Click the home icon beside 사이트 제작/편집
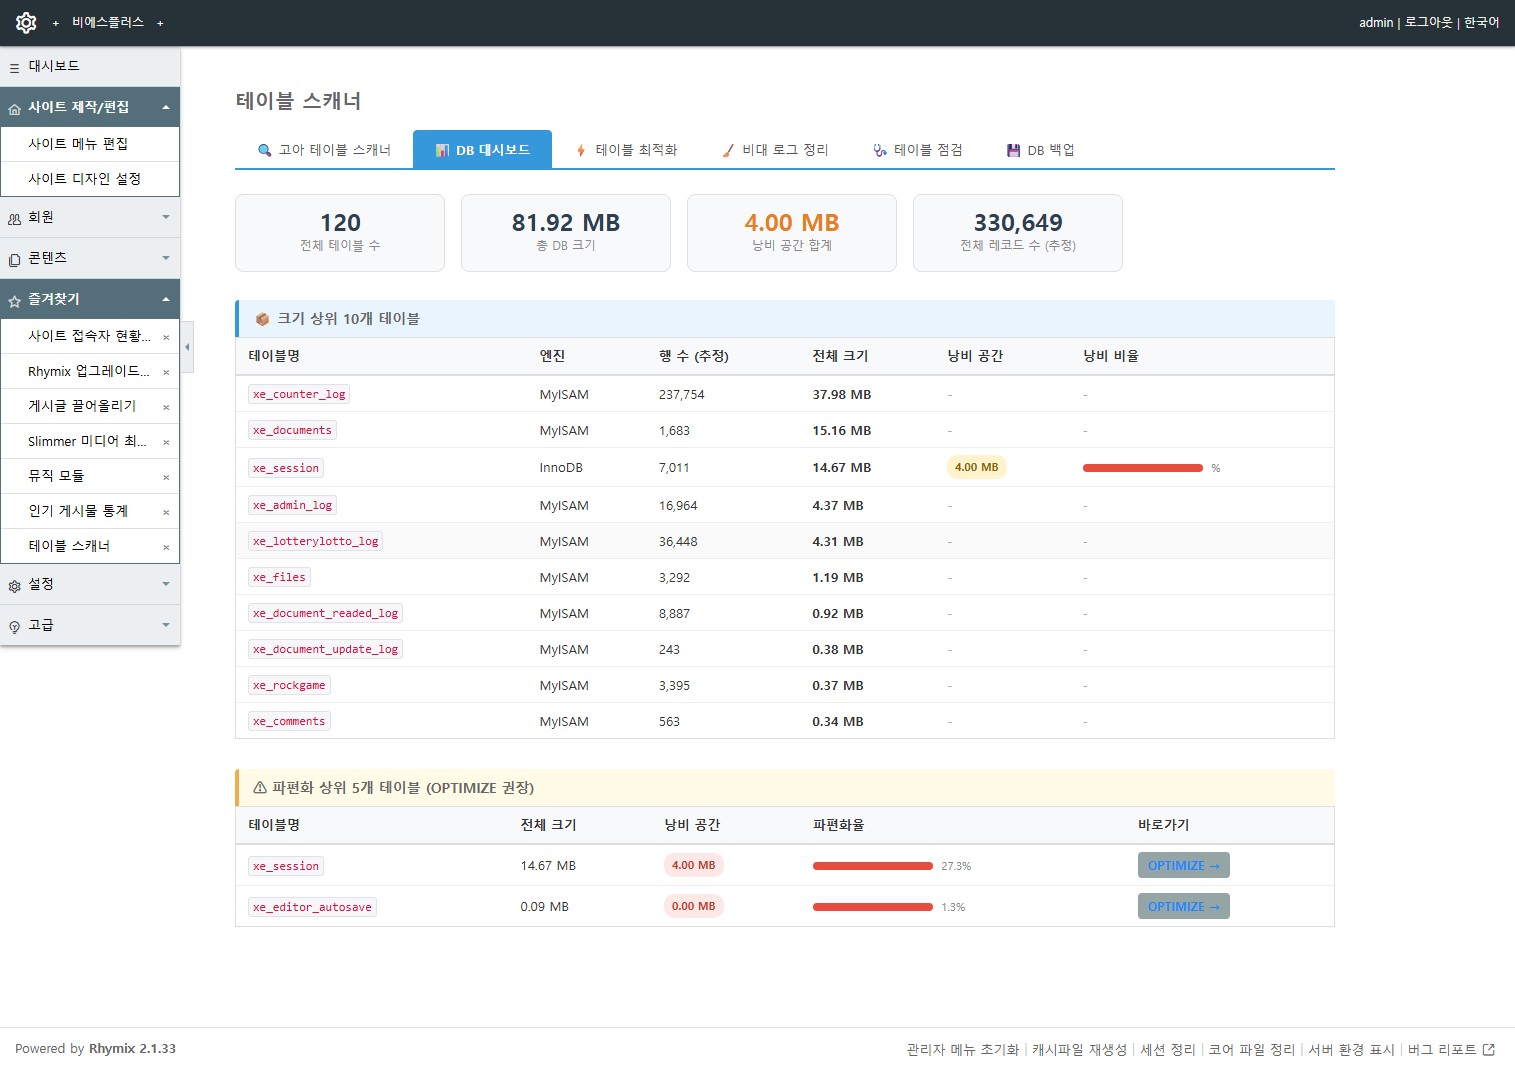This screenshot has height=1070, width=1515. 14,108
